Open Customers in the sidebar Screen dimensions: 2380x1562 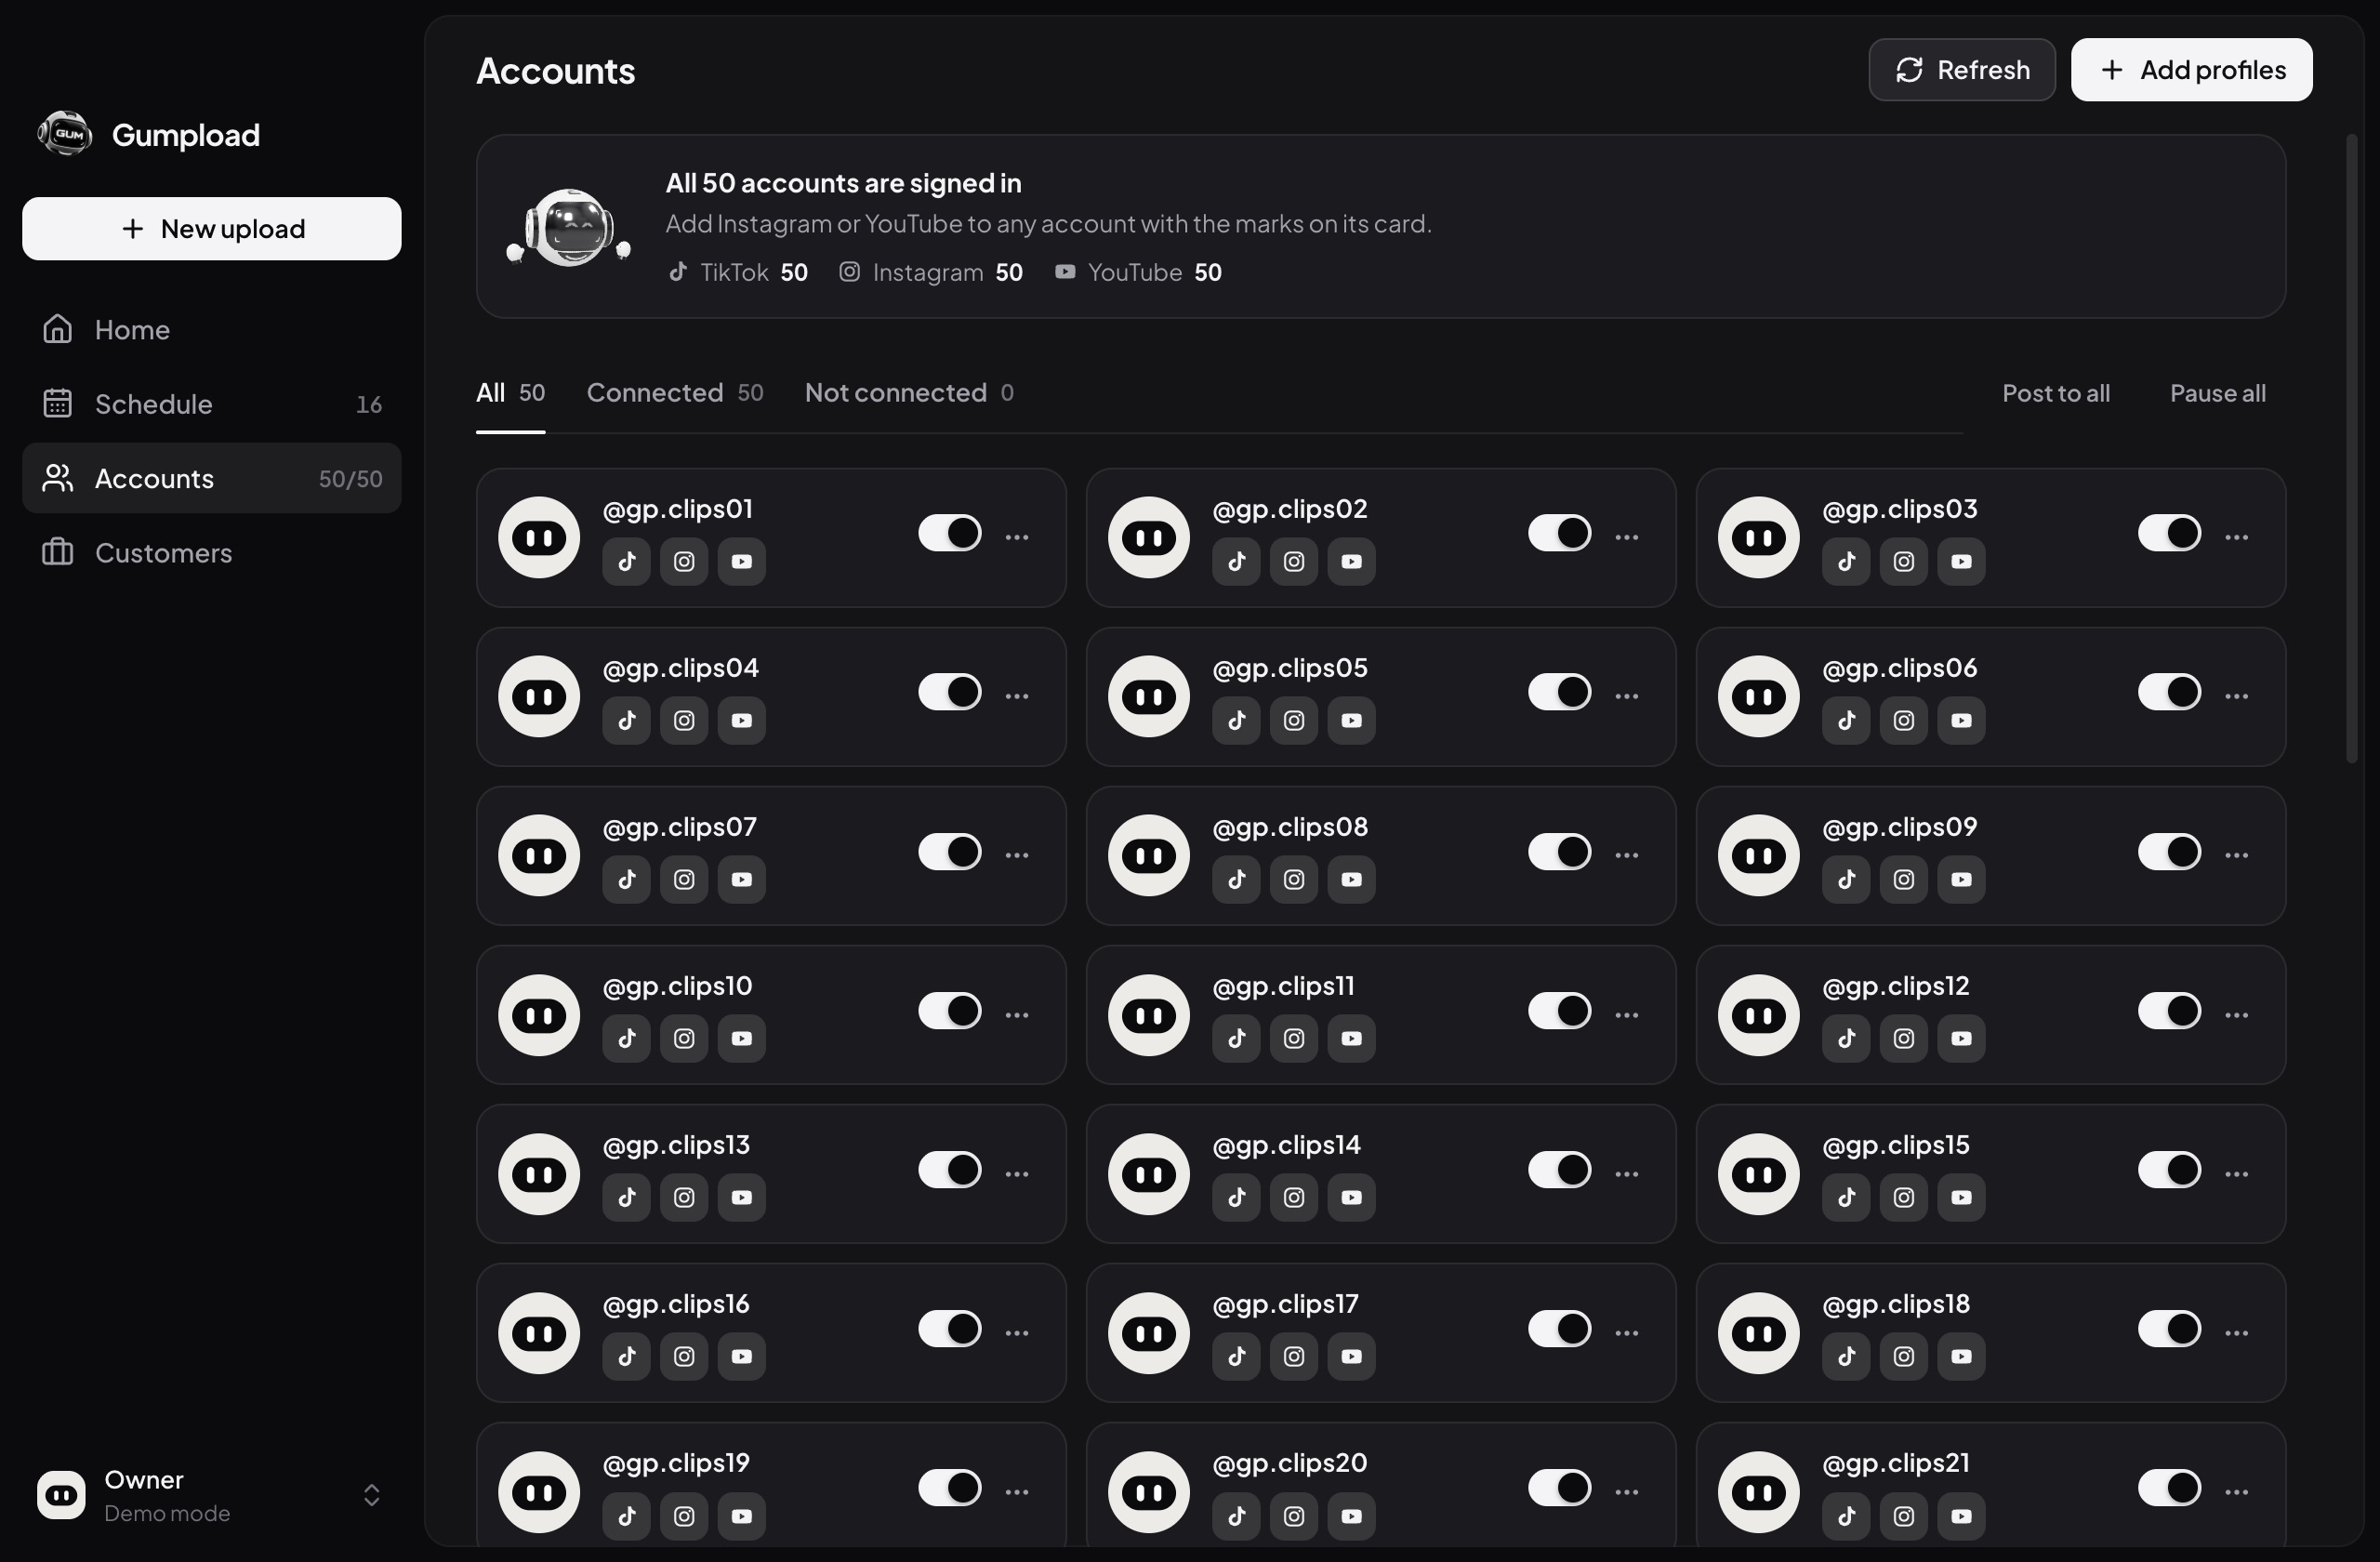[211, 553]
